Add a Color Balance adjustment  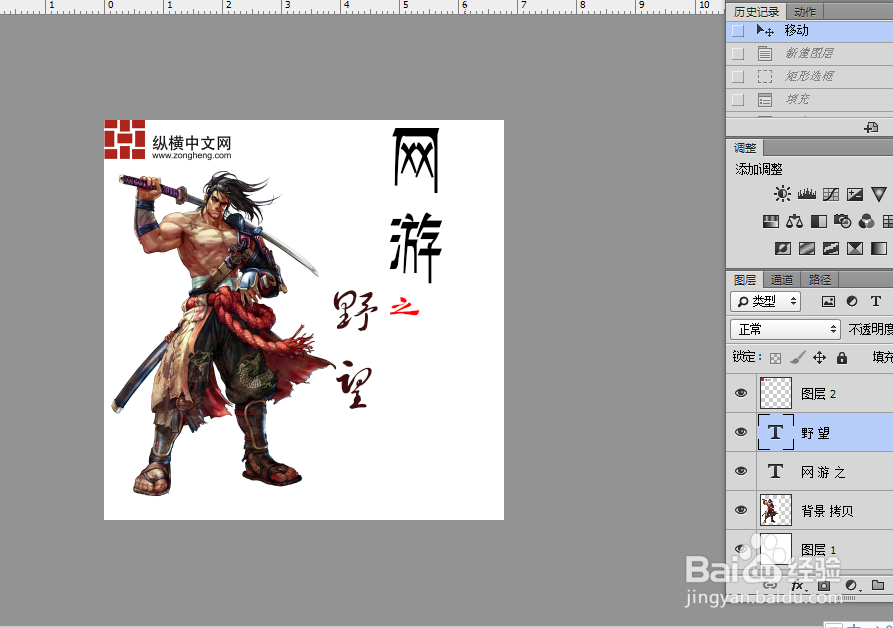tap(794, 221)
